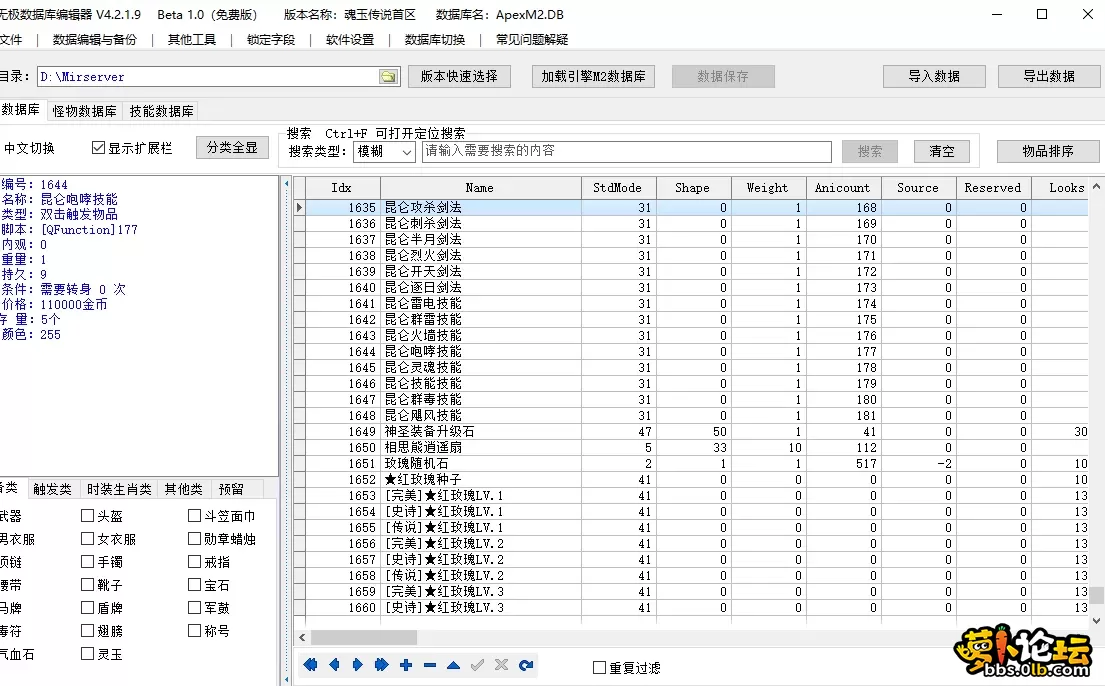Viewport: 1105px width, 686px height.
Task: Click the 导出数据 export button
Action: [x=1048, y=75]
